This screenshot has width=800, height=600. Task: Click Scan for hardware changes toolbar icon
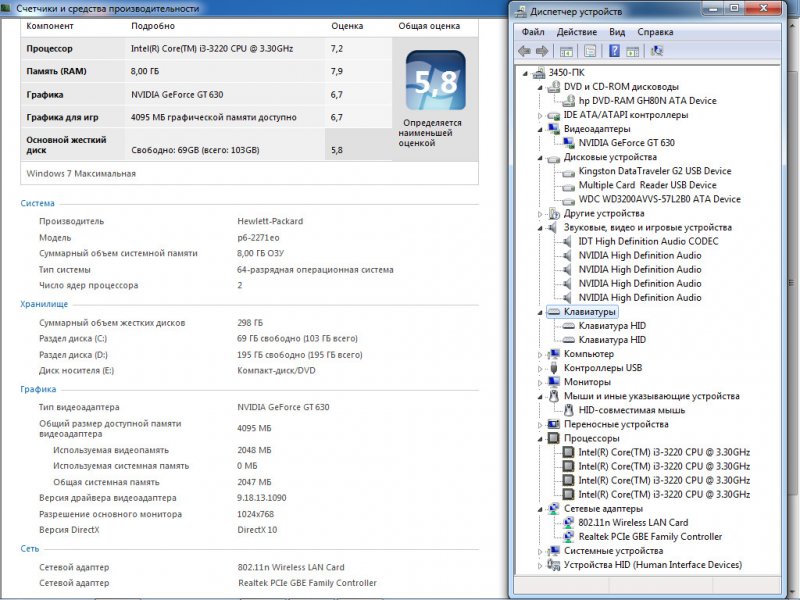(657, 51)
